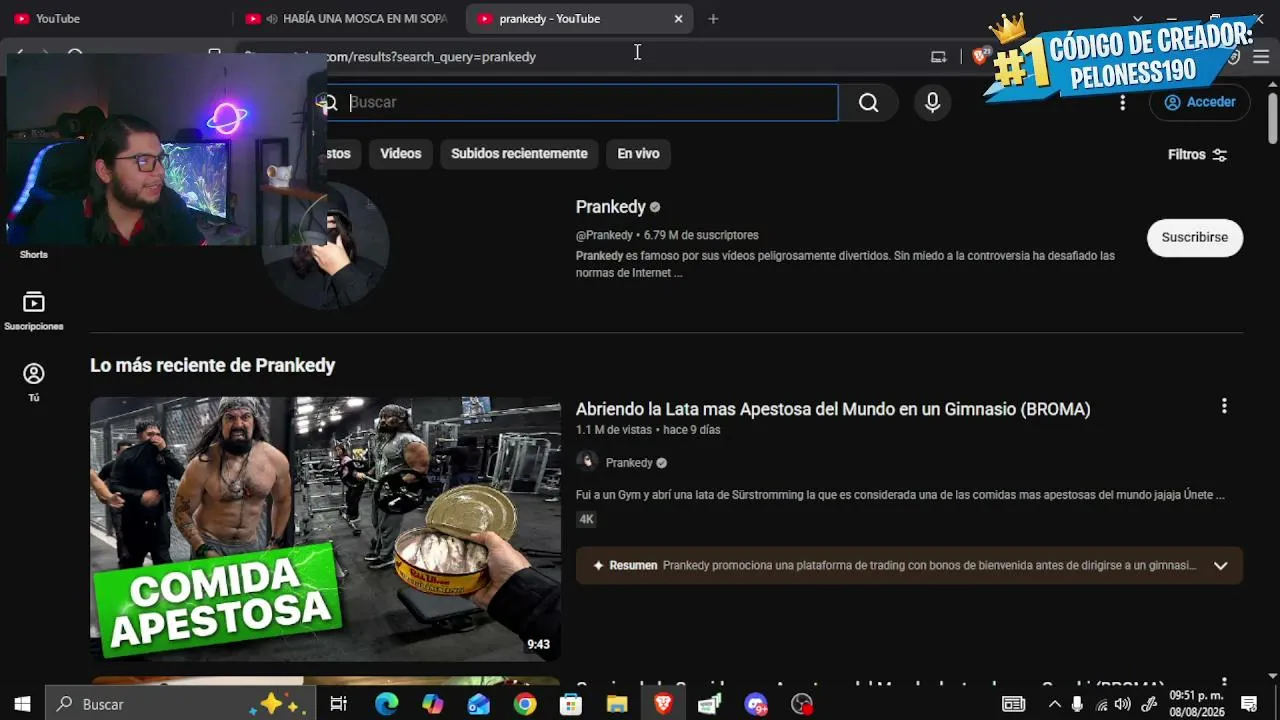Open Brave's main hamburger menu
Image resolution: width=1280 pixels, height=720 pixels.
[1261, 57]
